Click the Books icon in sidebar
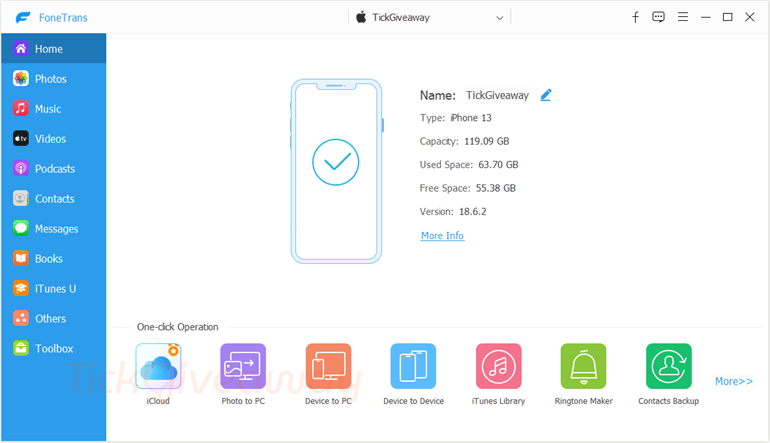Image resolution: width=770 pixels, height=443 pixels. point(21,258)
